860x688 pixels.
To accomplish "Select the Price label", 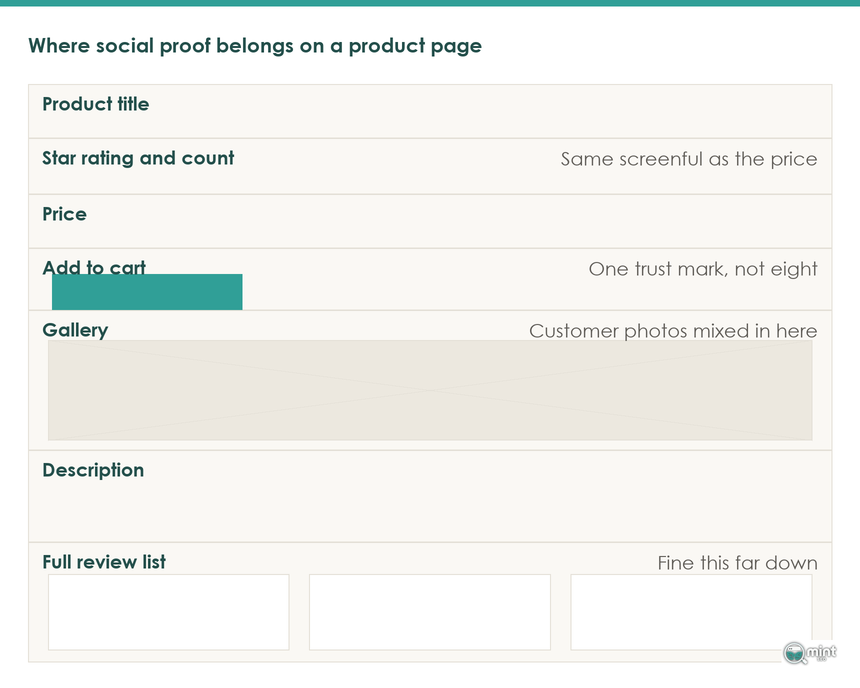I will tap(65, 214).
